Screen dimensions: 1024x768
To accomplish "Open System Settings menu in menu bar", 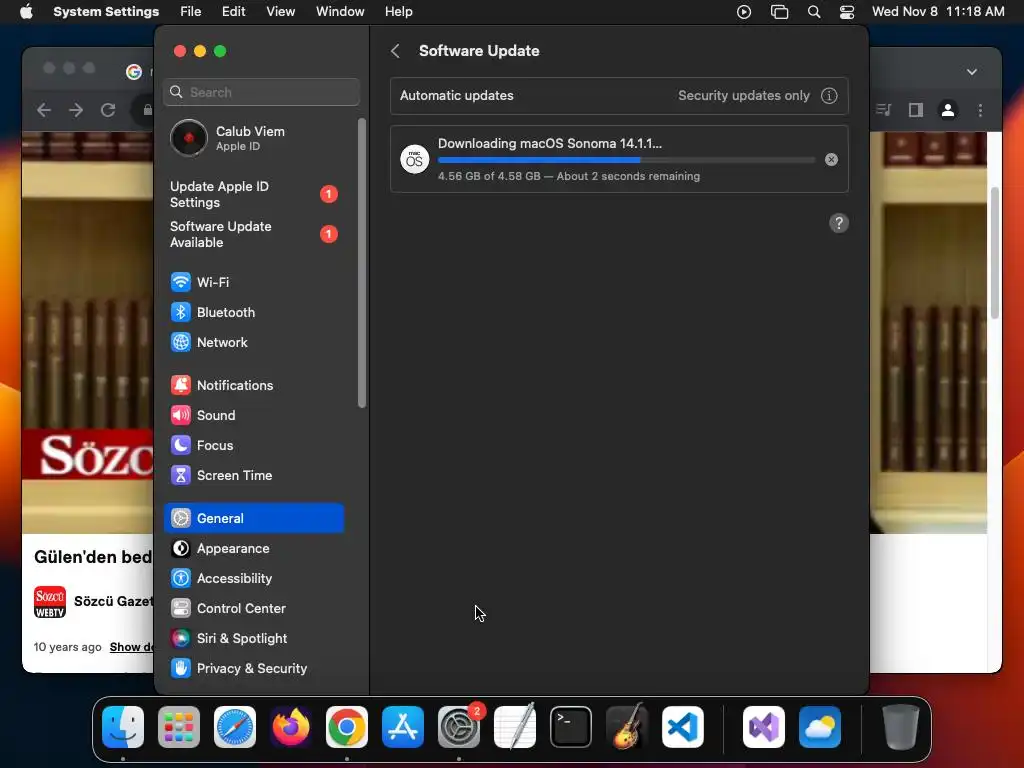I will coord(106,12).
